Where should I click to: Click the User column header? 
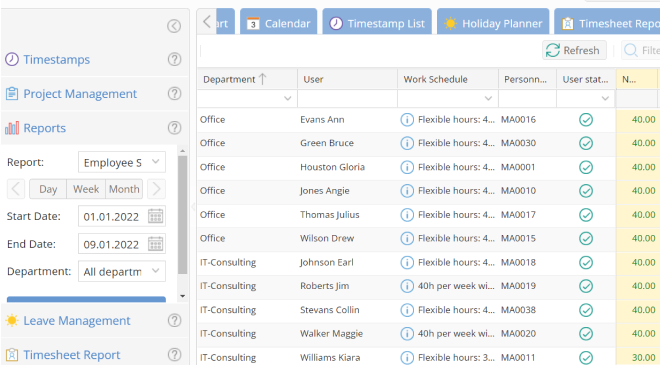[347, 79]
